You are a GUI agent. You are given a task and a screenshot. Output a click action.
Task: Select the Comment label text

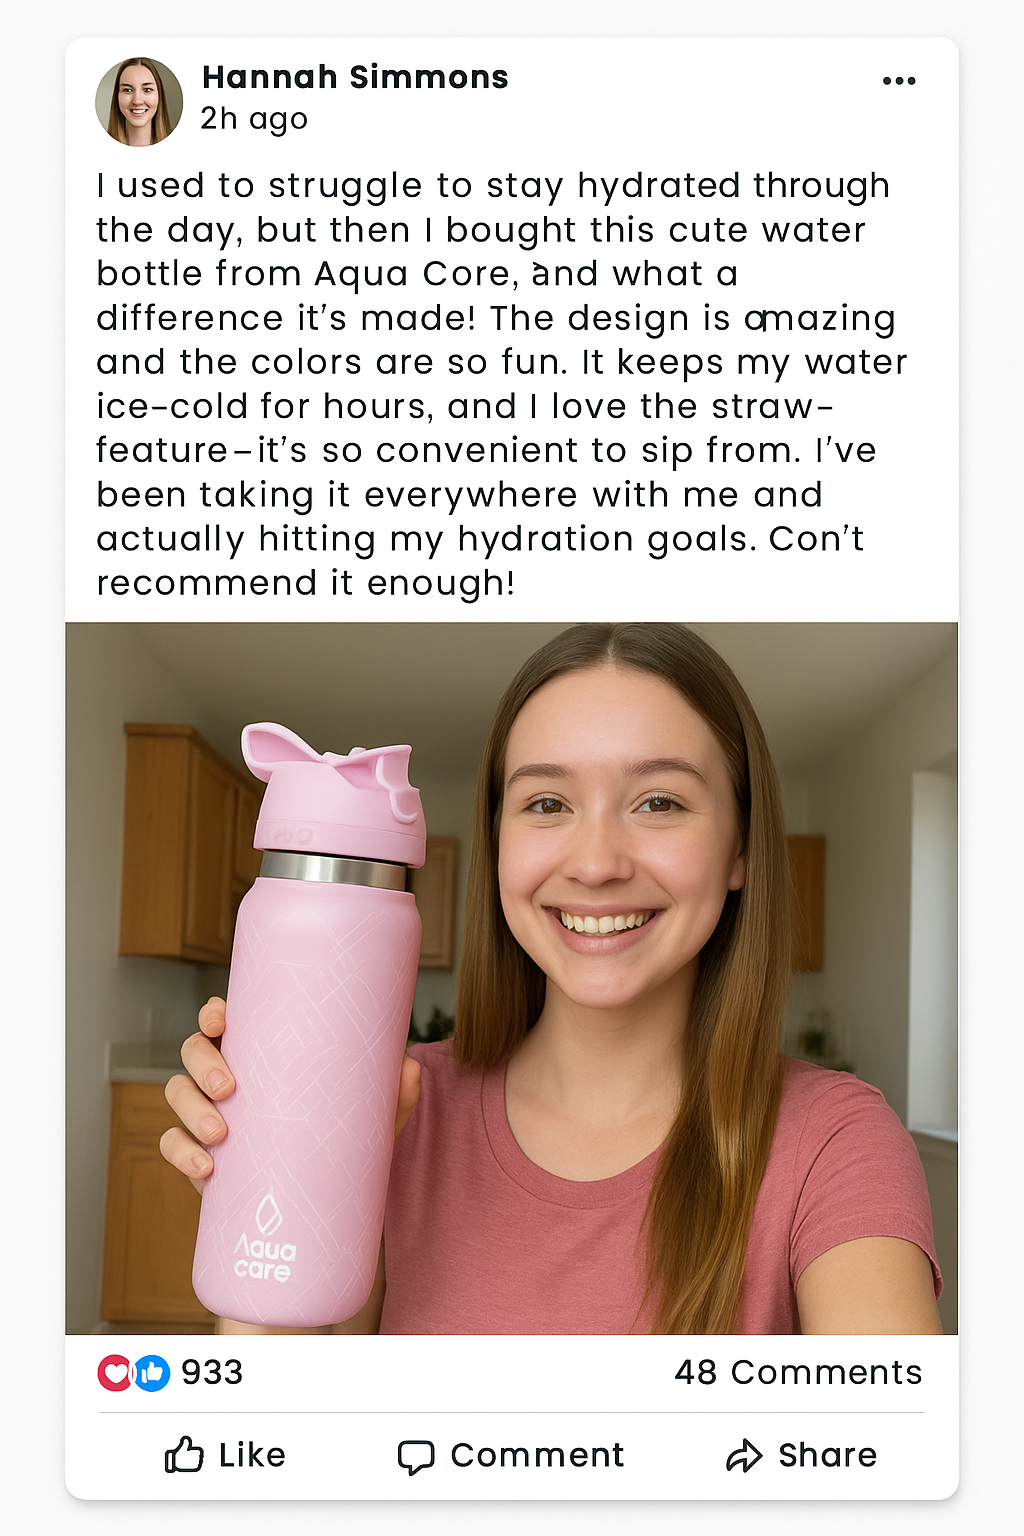click(x=537, y=1455)
